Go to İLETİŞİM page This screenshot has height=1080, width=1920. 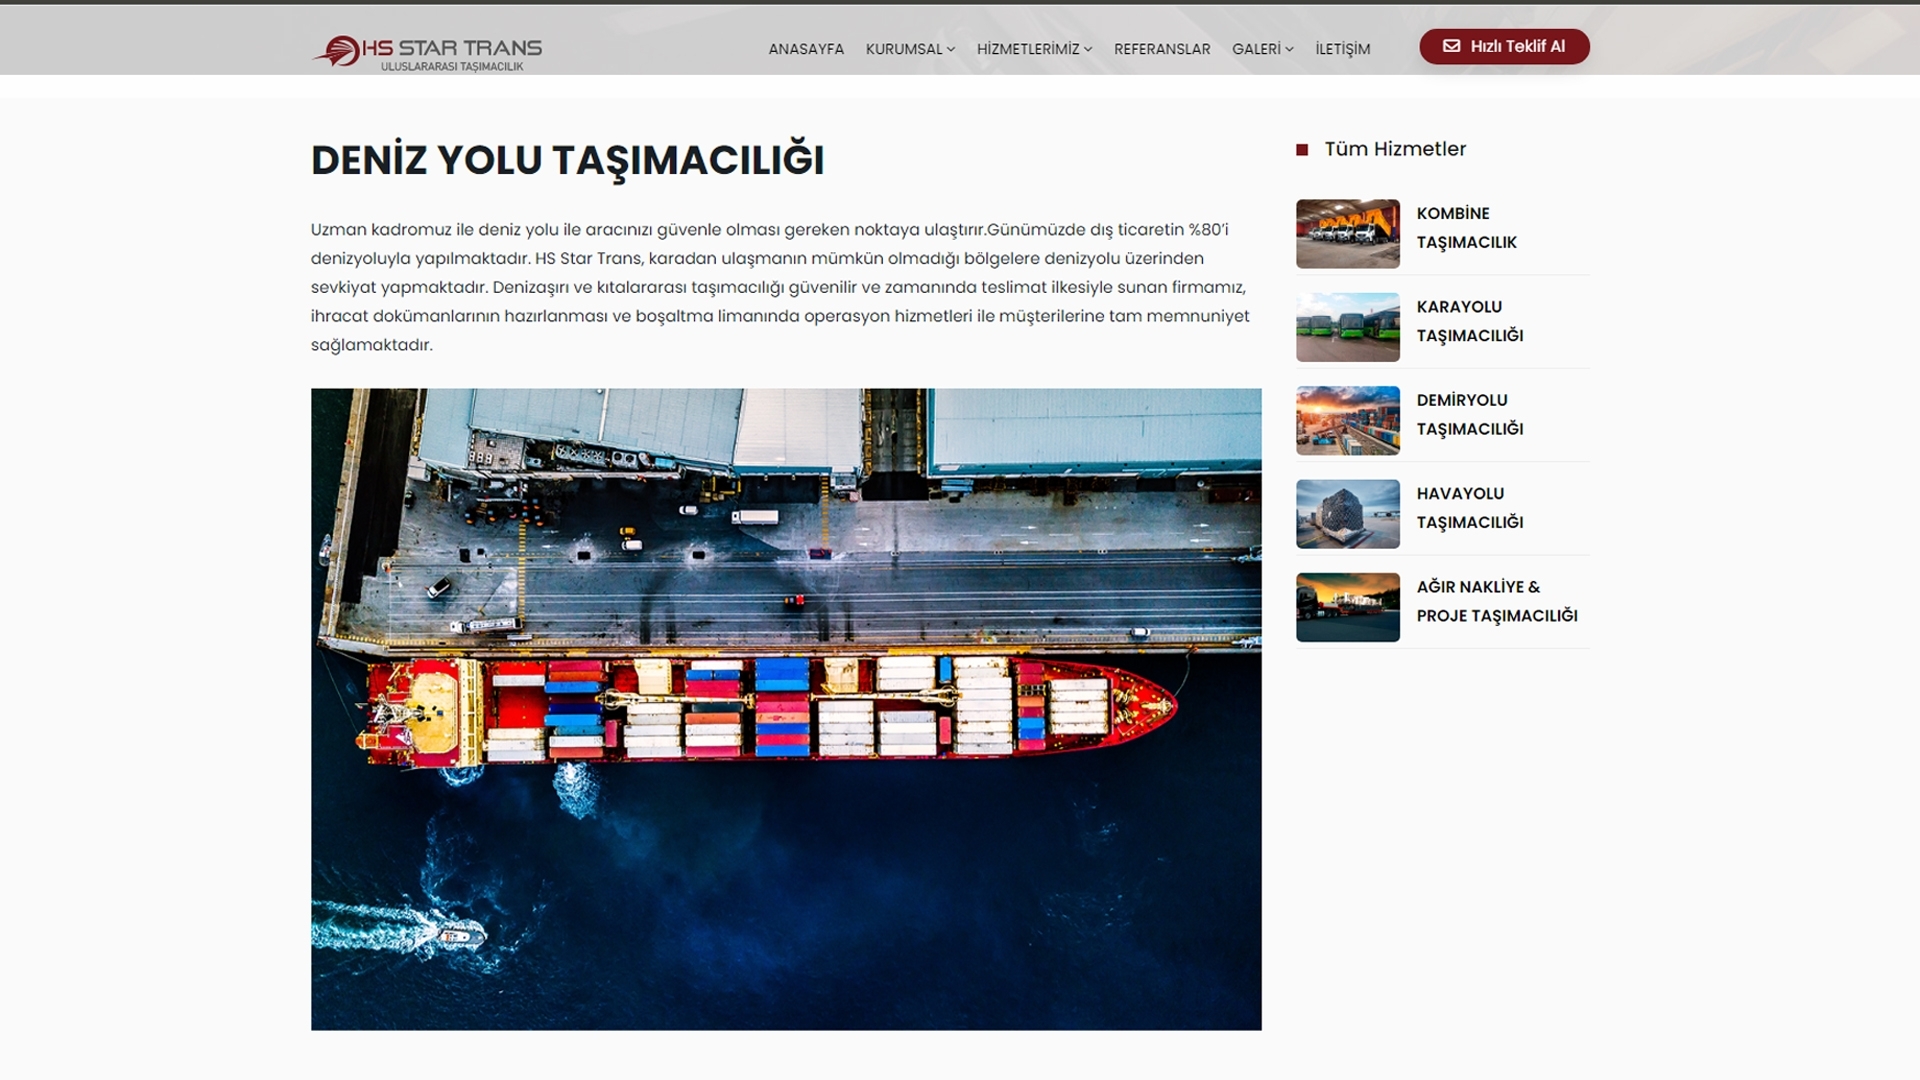[x=1342, y=49]
